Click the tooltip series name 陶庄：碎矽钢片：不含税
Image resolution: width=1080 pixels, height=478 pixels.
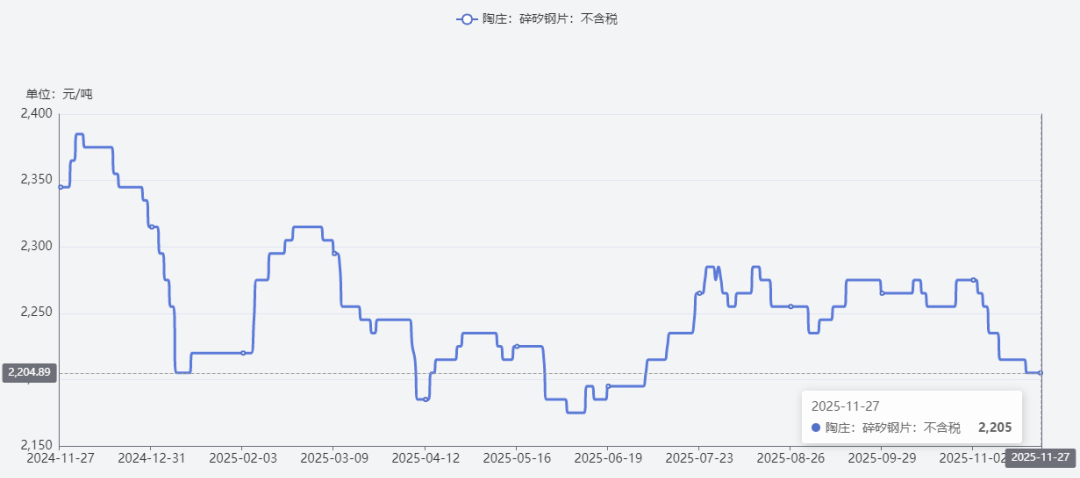click(893, 428)
